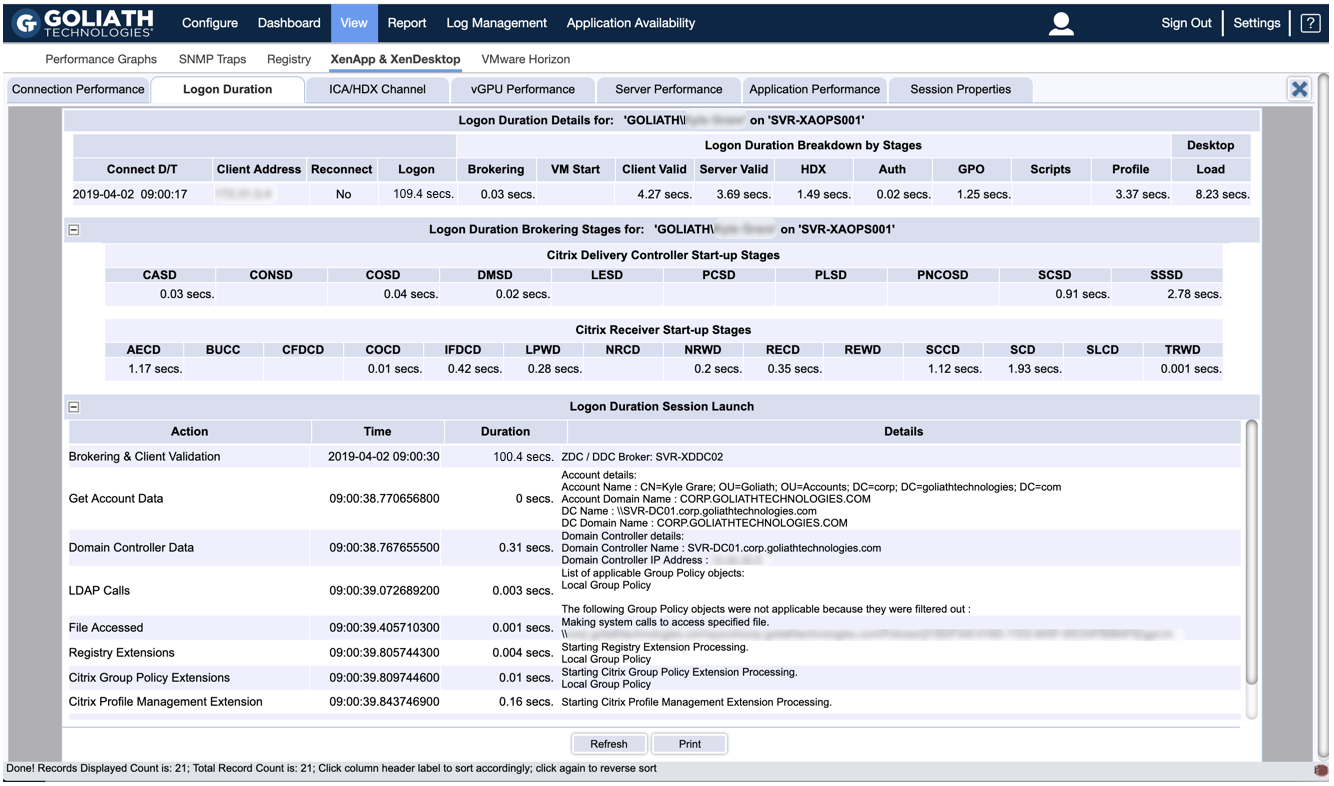Open the Log Management menu
Screen dimensions: 1334x786
(496, 22)
